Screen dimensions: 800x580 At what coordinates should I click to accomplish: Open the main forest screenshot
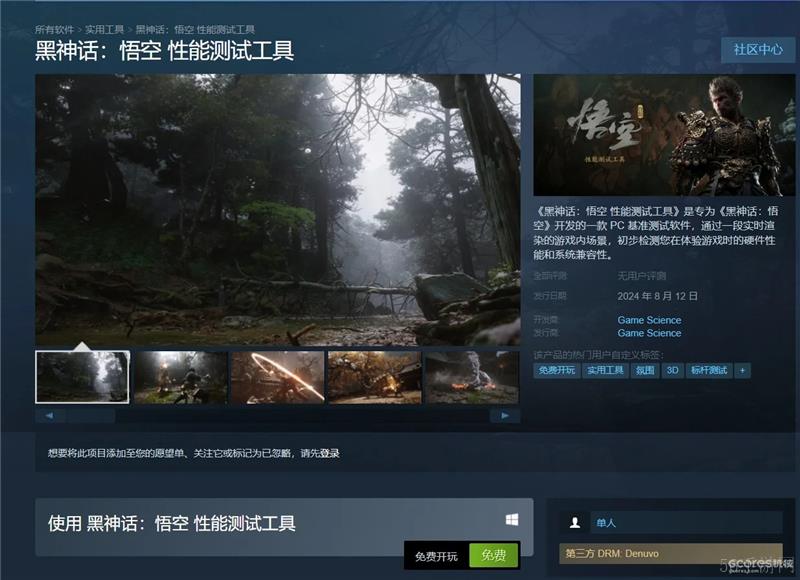[x=278, y=210]
